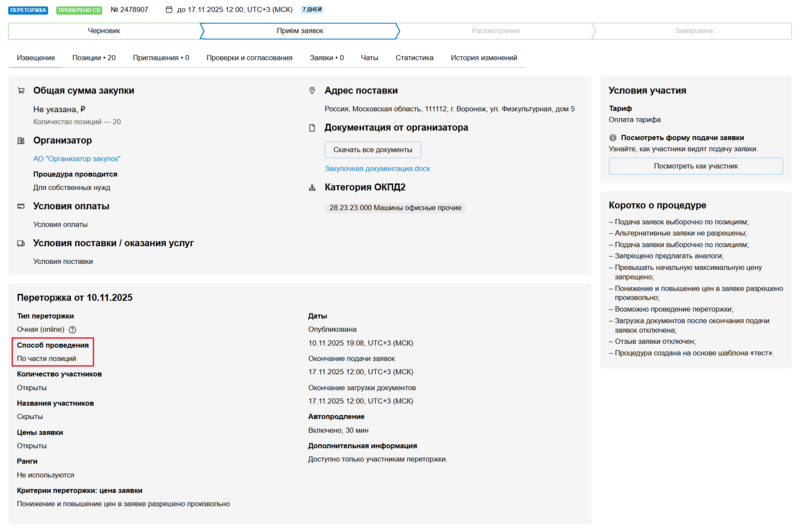This screenshot has width=800, height=532.
Task: Switch to the Проверки и согласования tab
Action: [249, 58]
